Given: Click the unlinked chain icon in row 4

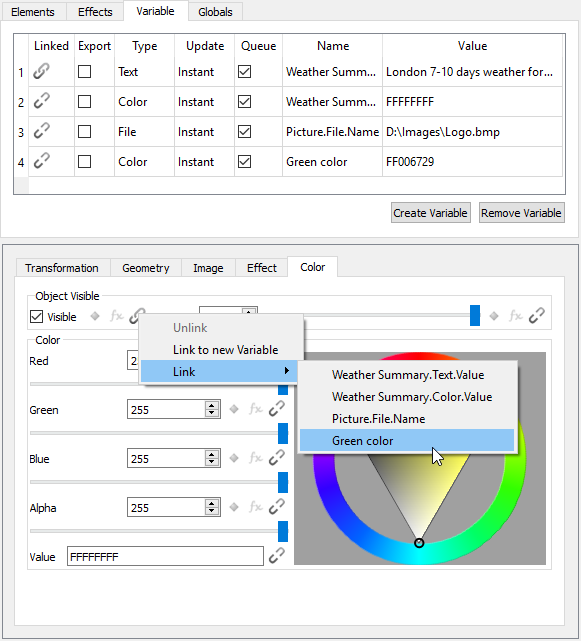Looking at the screenshot, I should pos(41,161).
